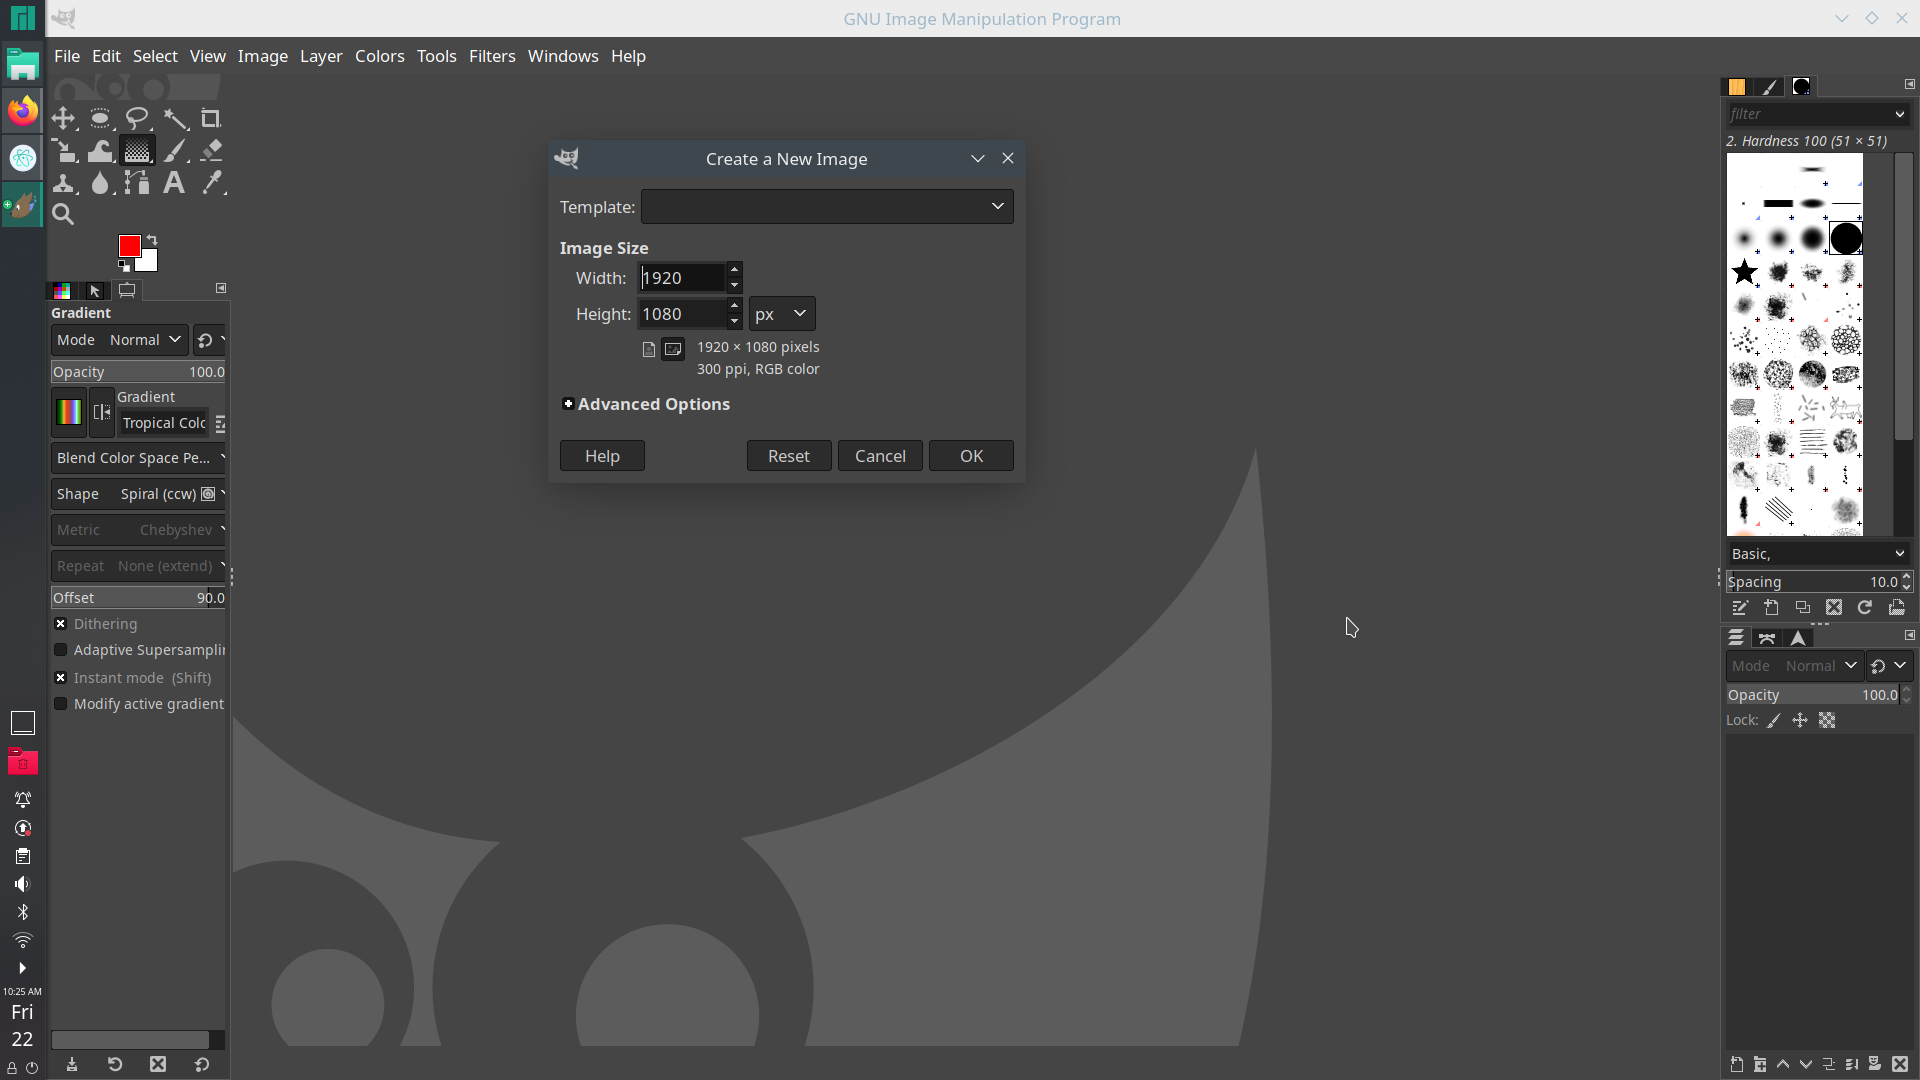Open the Filters menu
This screenshot has width=1920, height=1080.
coord(492,55)
